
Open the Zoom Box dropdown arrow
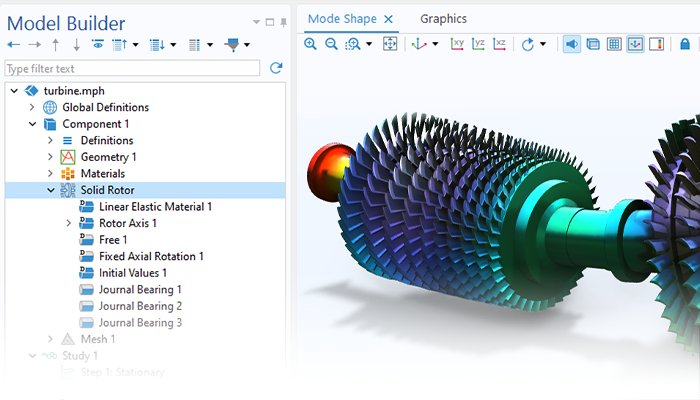pyautogui.click(x=369, y=44)
